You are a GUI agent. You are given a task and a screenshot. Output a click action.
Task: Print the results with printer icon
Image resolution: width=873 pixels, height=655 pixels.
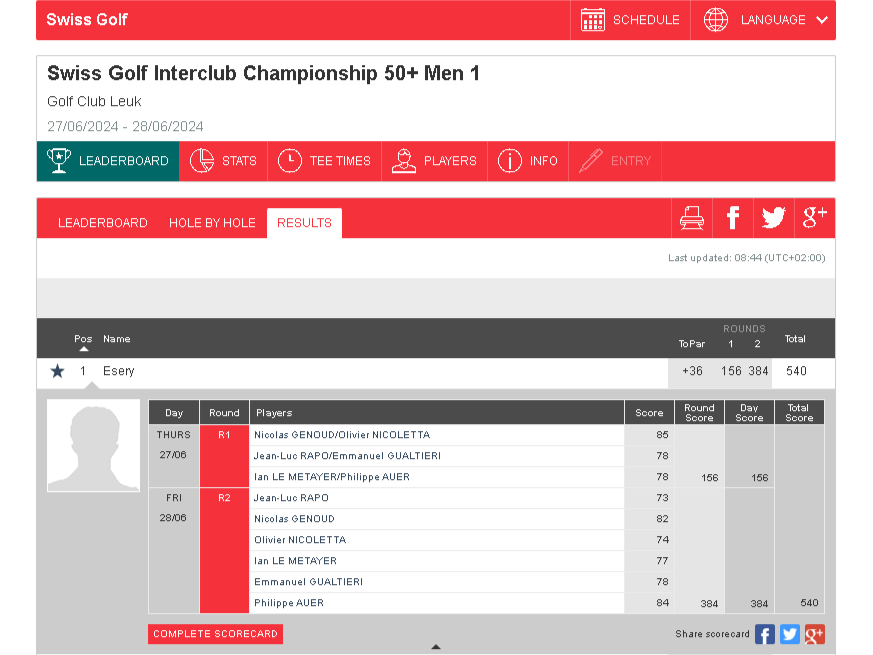692,218
